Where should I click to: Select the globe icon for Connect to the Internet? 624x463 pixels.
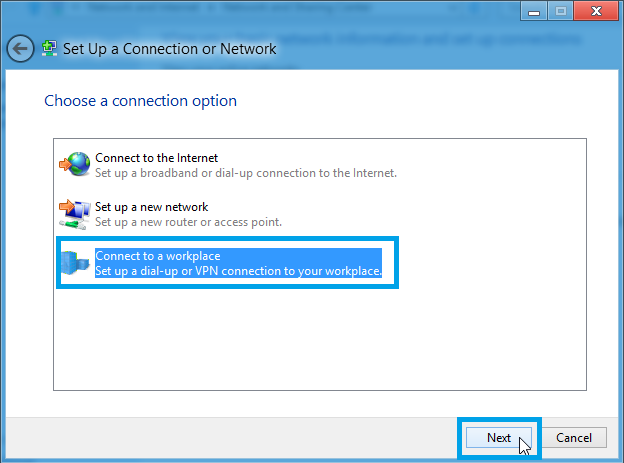click(x=75, y=164)
